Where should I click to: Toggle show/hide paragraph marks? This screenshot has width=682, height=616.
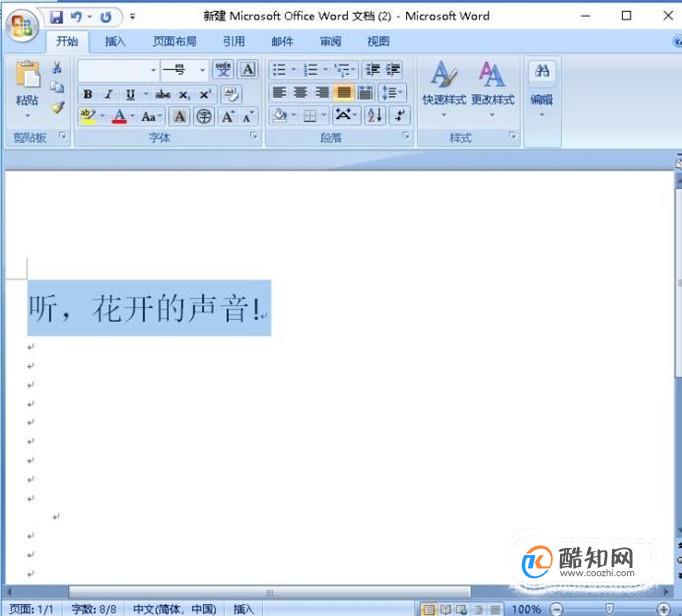[x=400, y=115]
